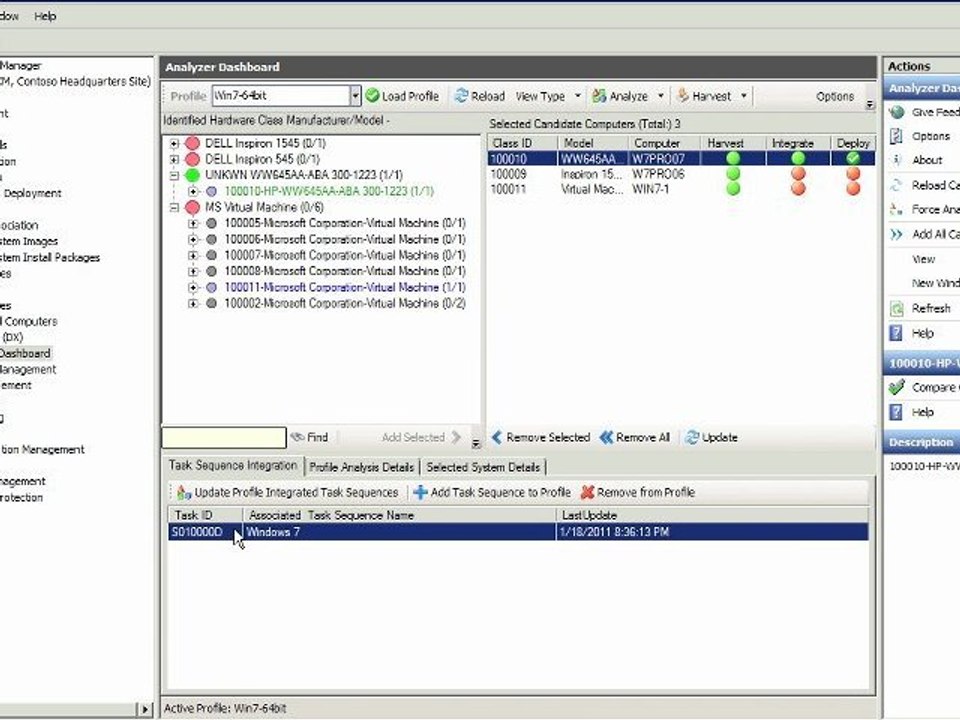Click Update Profile Integrated Task Sequences icon
The height and width of the screenshot is (720, 960).
[x=184, y=492]
